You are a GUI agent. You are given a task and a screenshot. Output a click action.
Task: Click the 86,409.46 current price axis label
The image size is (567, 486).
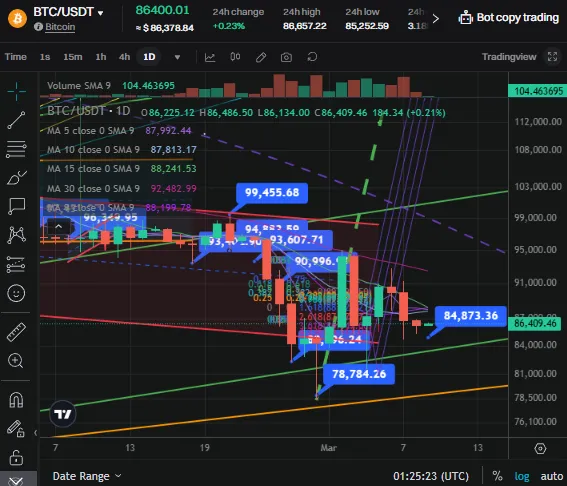[535, 323]
